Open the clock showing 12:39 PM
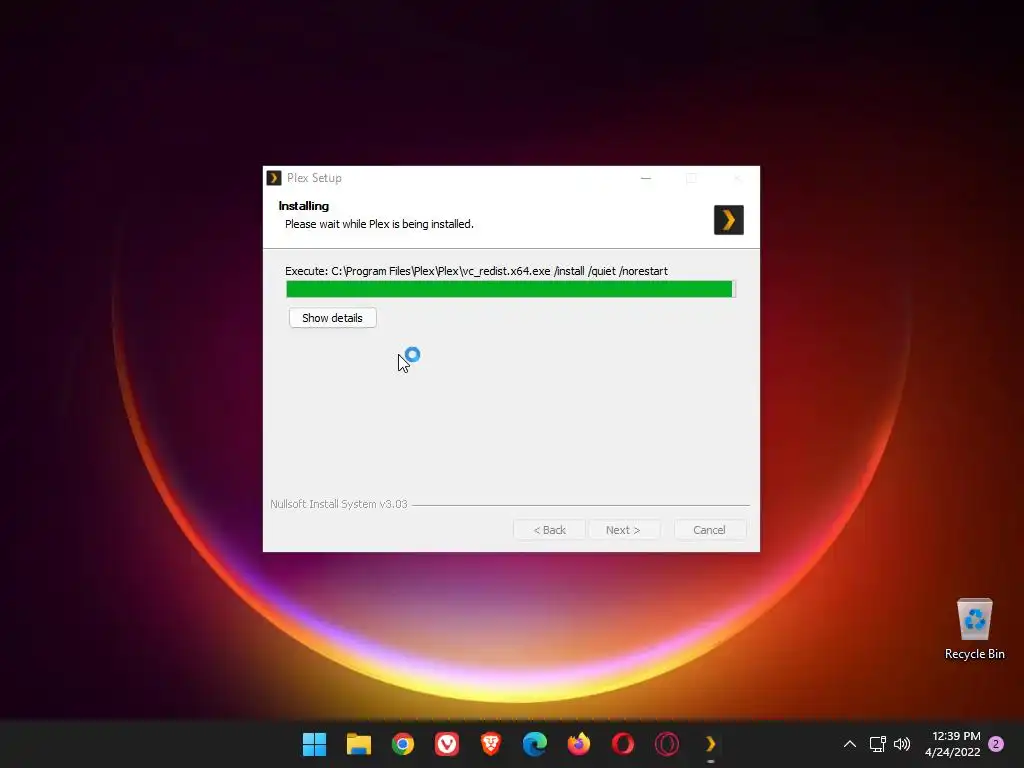The height and width of the screenshot is (768, 1024). coord(953,744)
